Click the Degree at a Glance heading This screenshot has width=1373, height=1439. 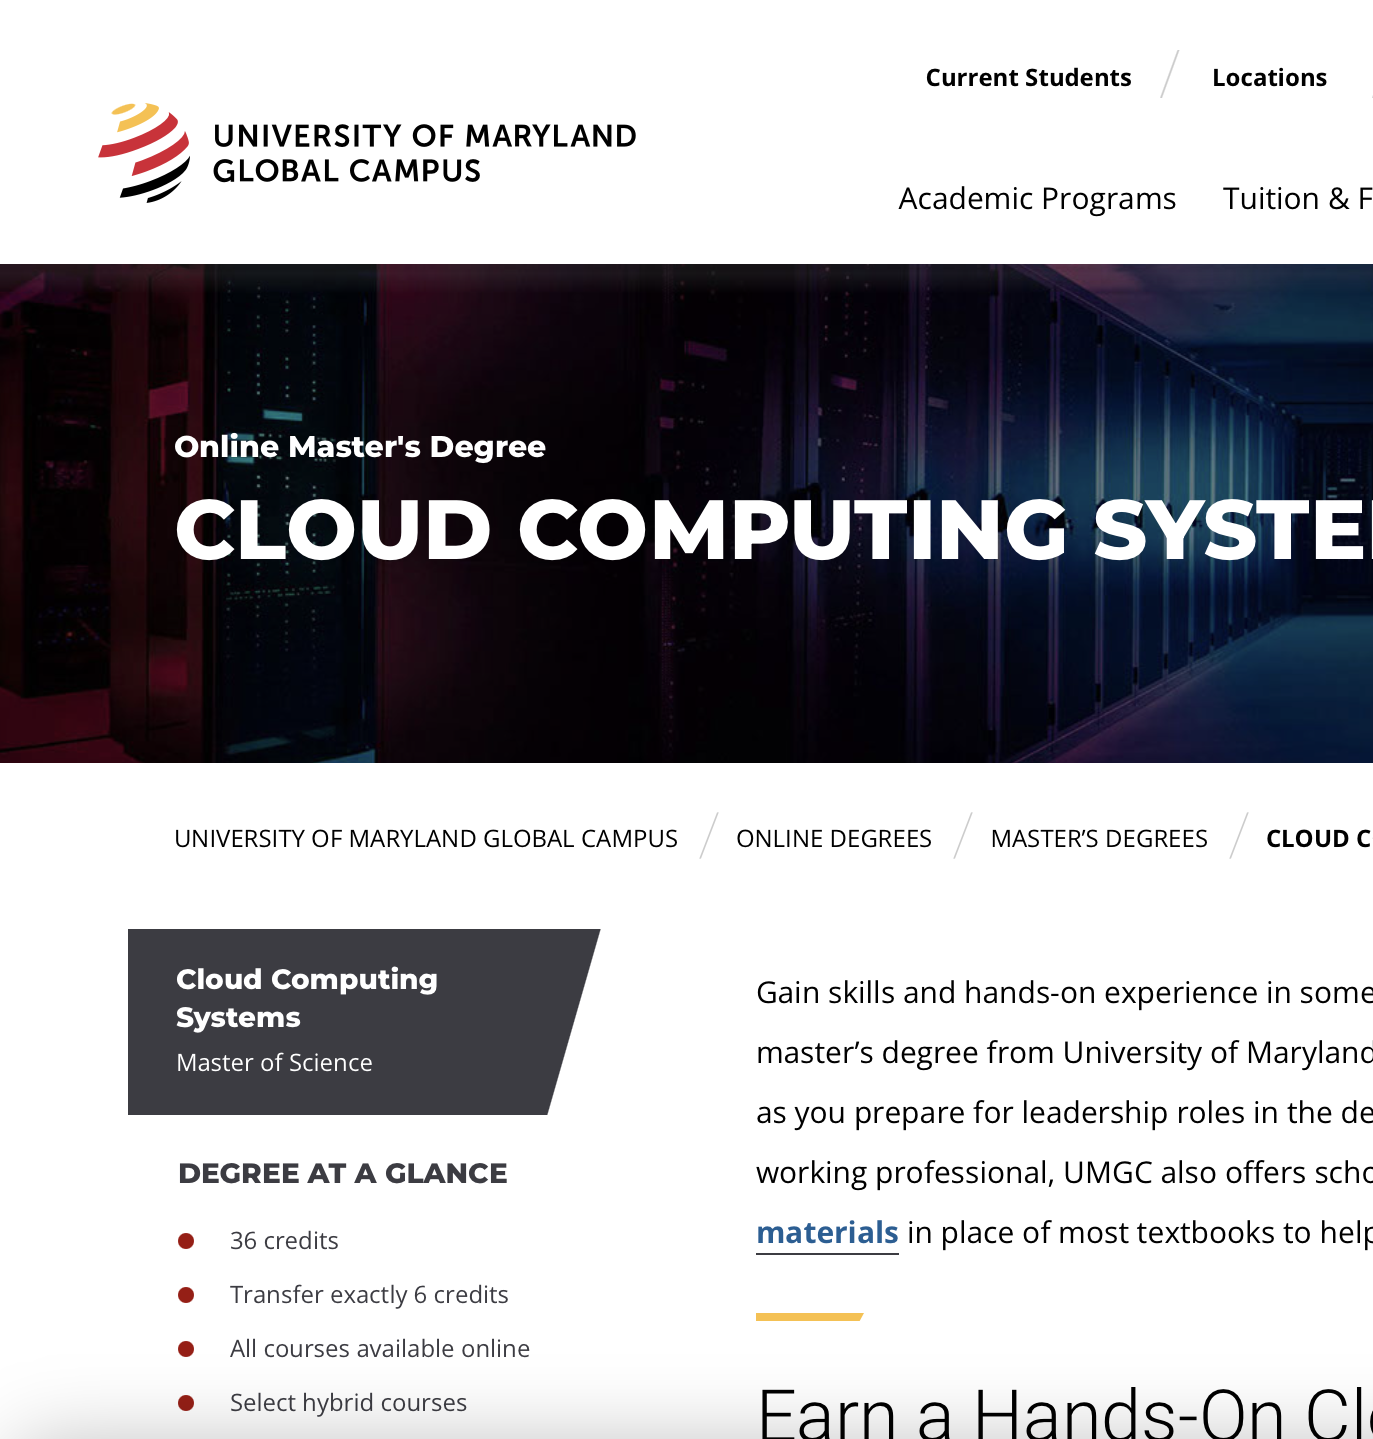click(343, 1173)
